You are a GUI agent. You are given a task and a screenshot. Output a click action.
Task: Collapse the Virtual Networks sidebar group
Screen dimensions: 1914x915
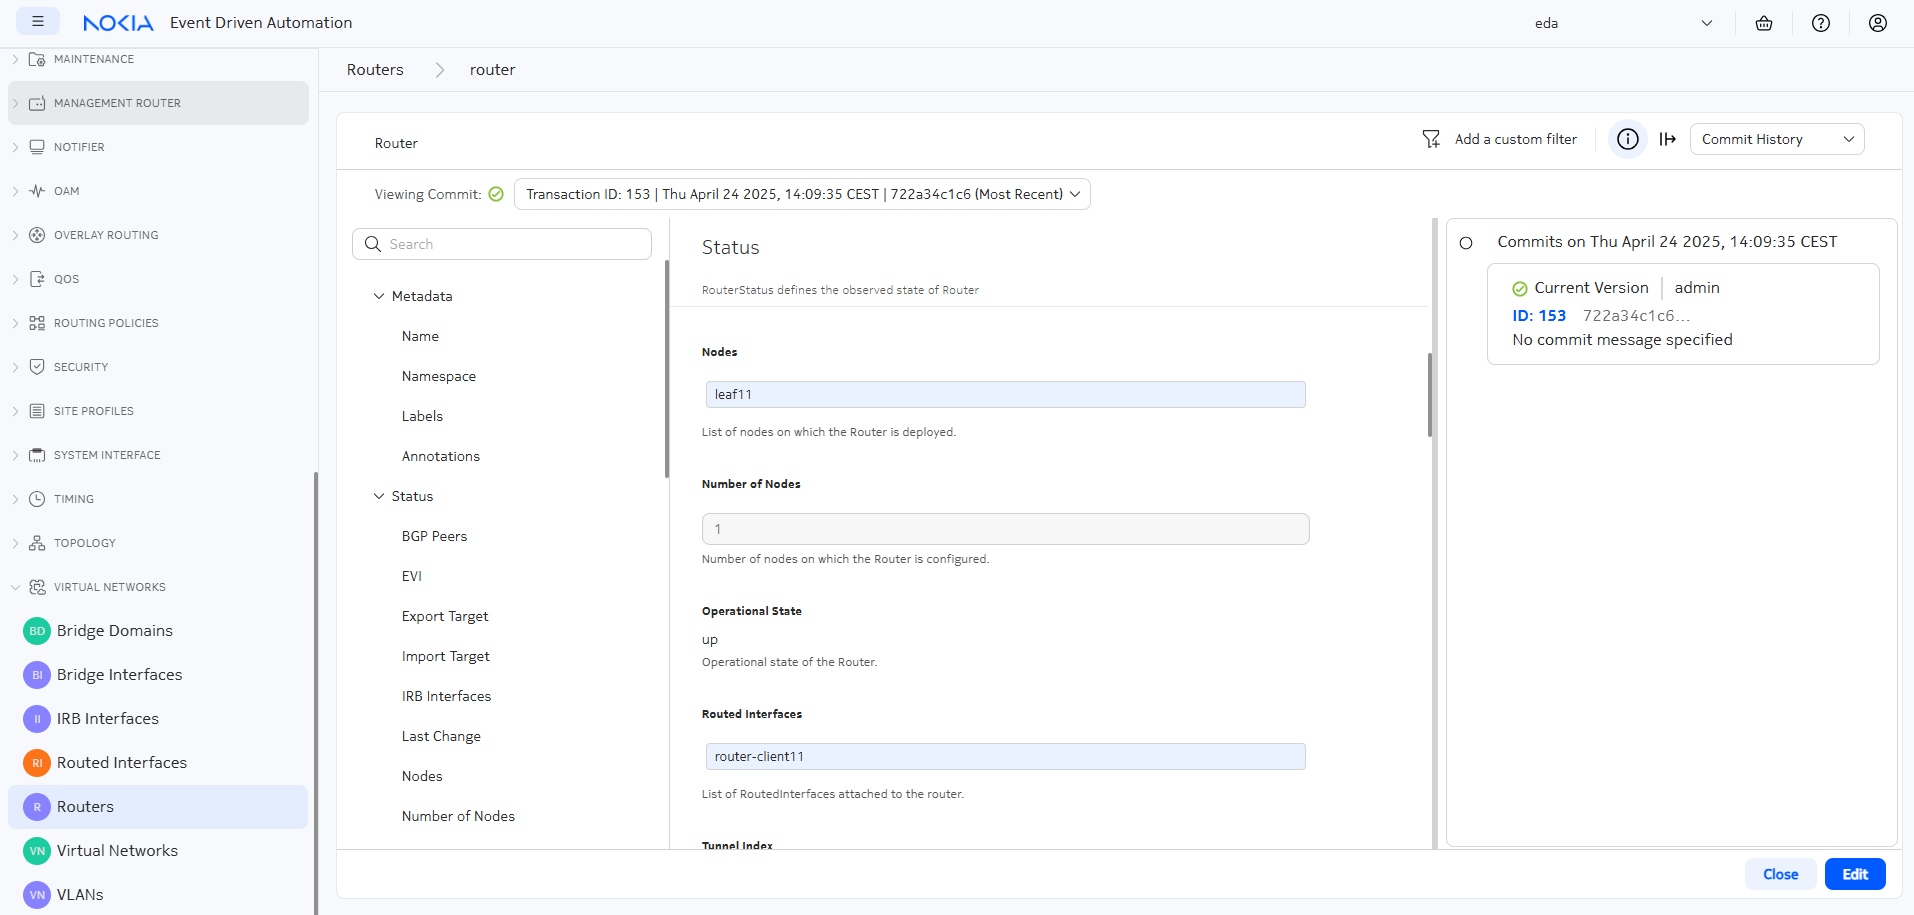point(15,587)
